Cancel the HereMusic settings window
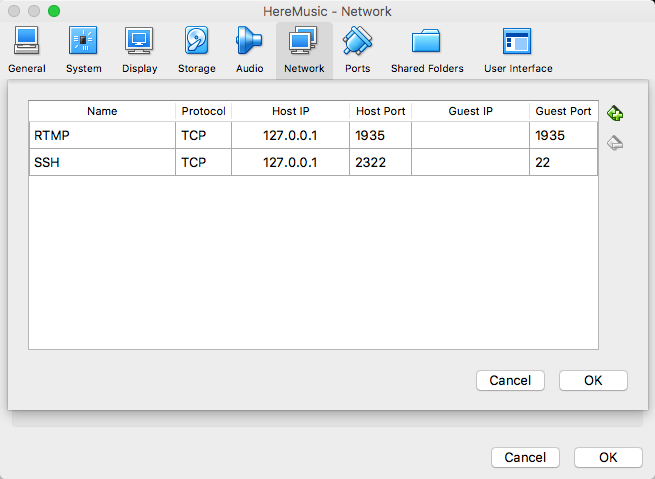655x479 pixels. pos(525,457)
